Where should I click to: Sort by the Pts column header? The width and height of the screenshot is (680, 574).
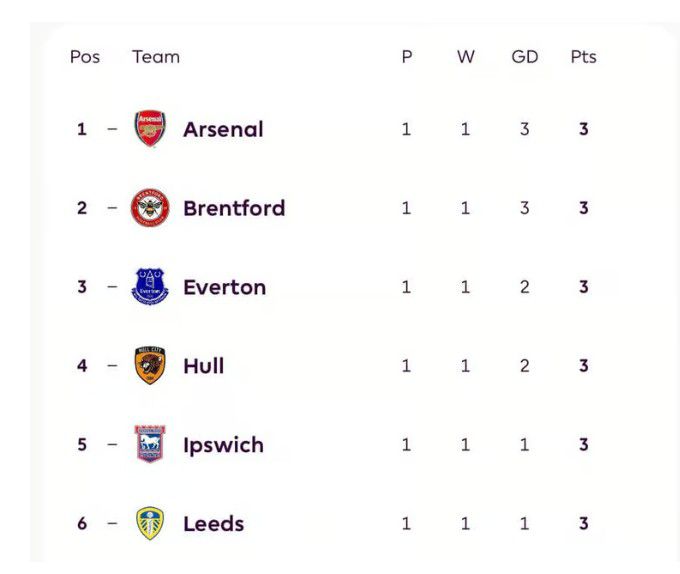click(583, 57)
